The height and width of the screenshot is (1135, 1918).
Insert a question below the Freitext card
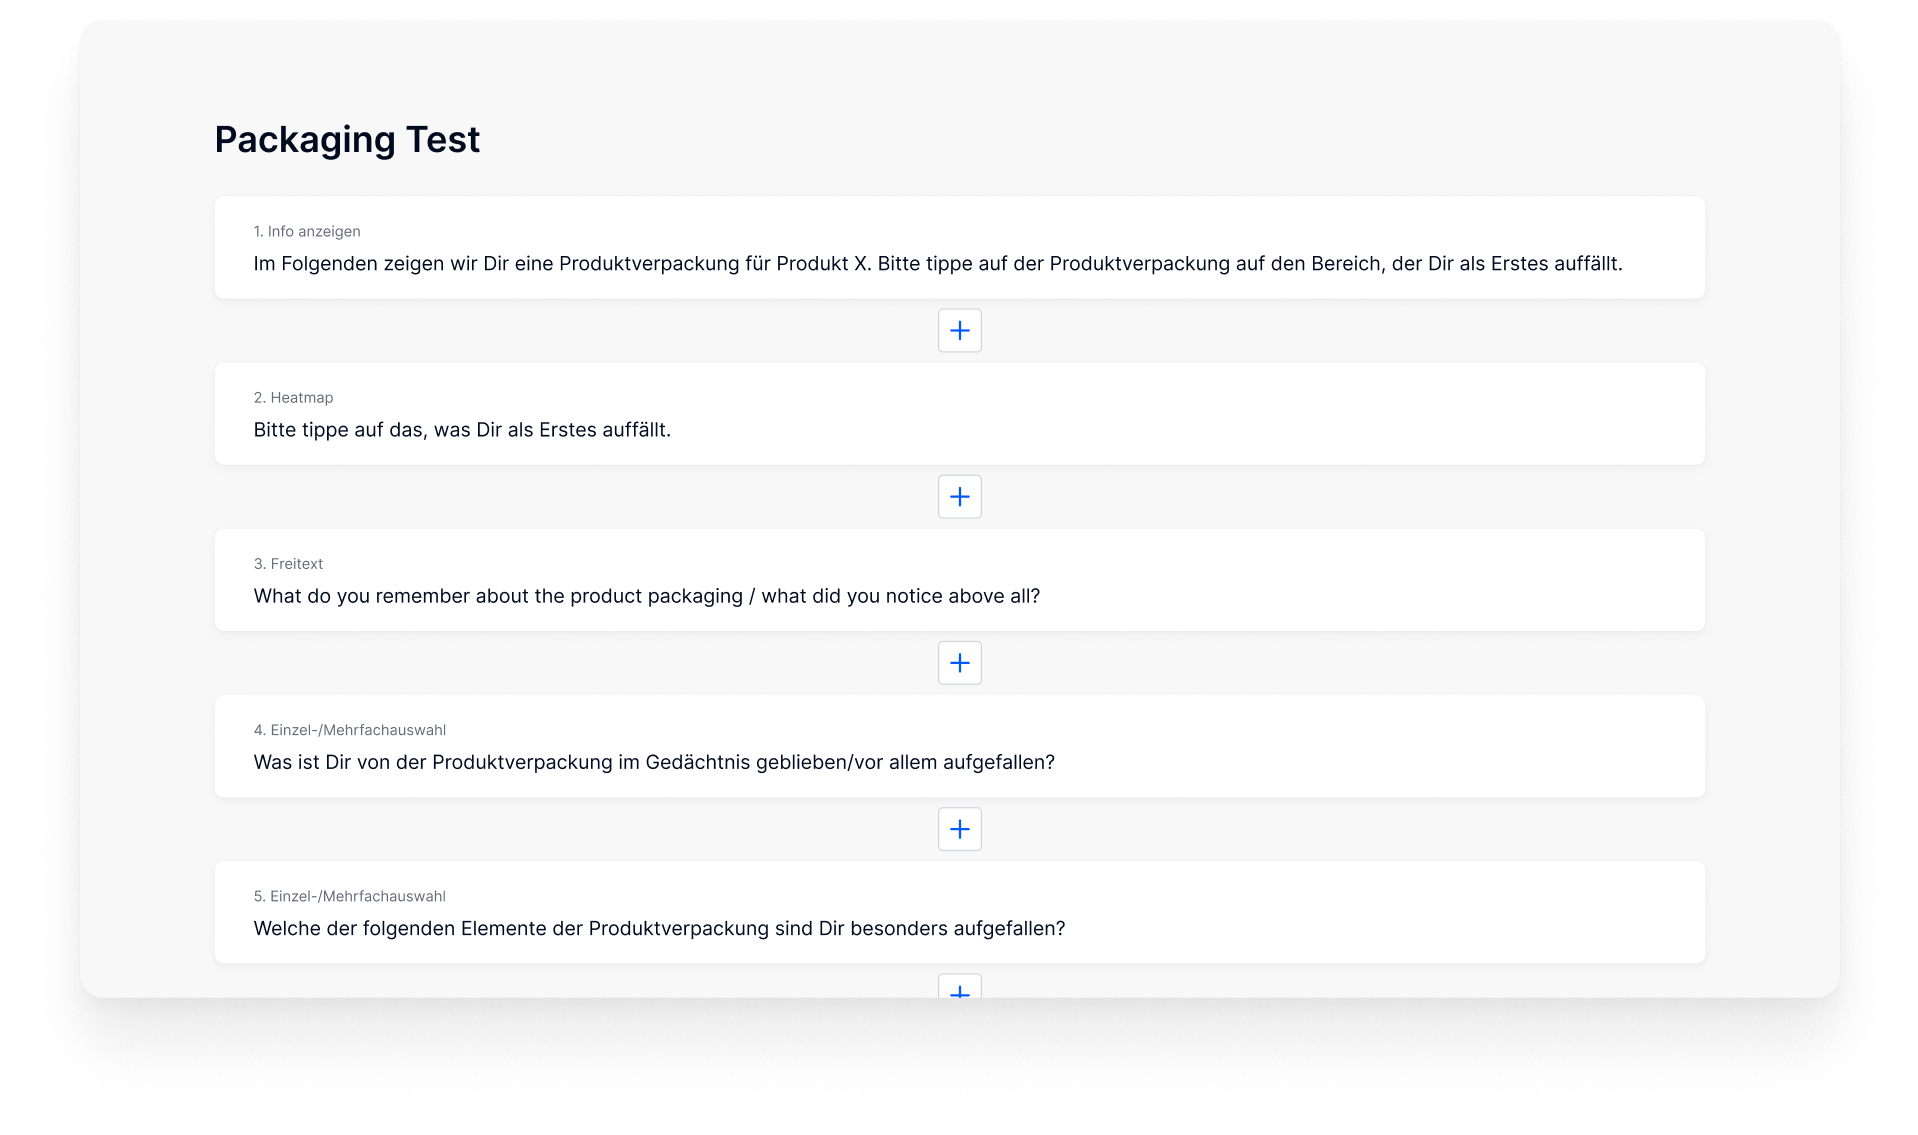pos(959,663)
